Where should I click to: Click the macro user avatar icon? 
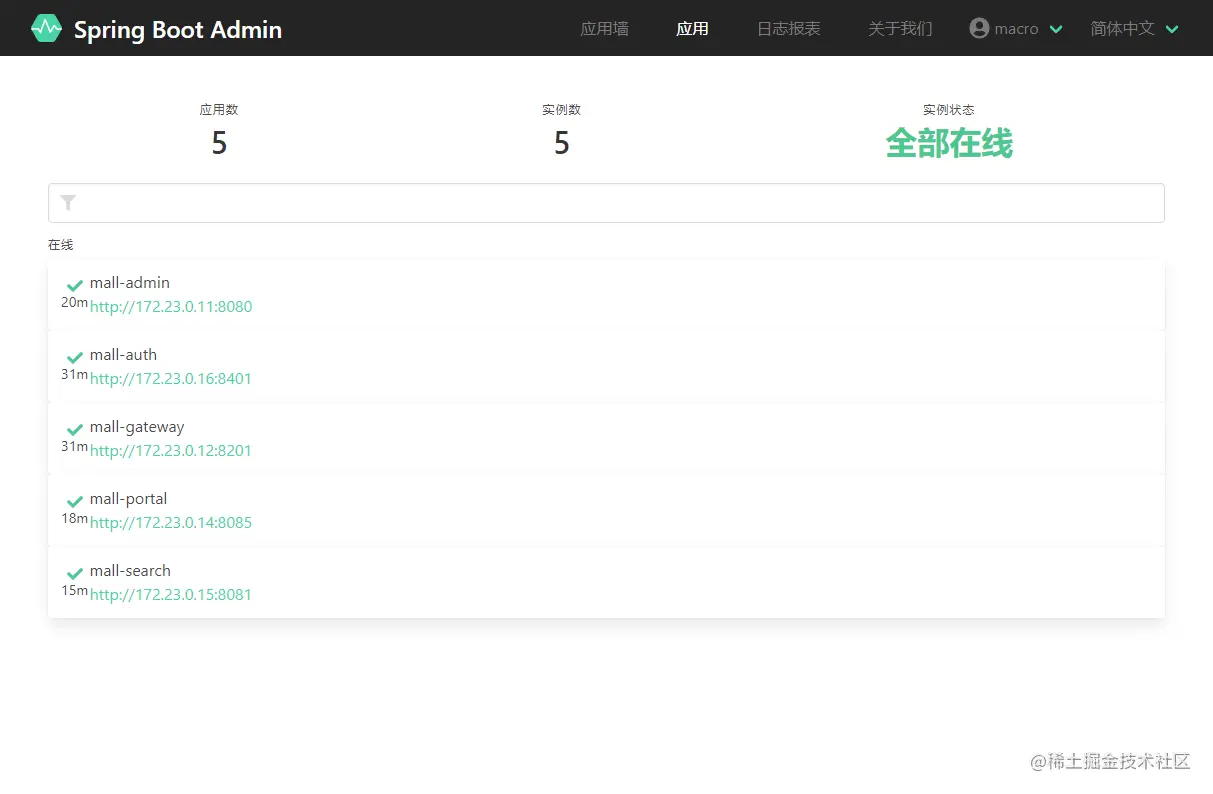pos(979,28)
